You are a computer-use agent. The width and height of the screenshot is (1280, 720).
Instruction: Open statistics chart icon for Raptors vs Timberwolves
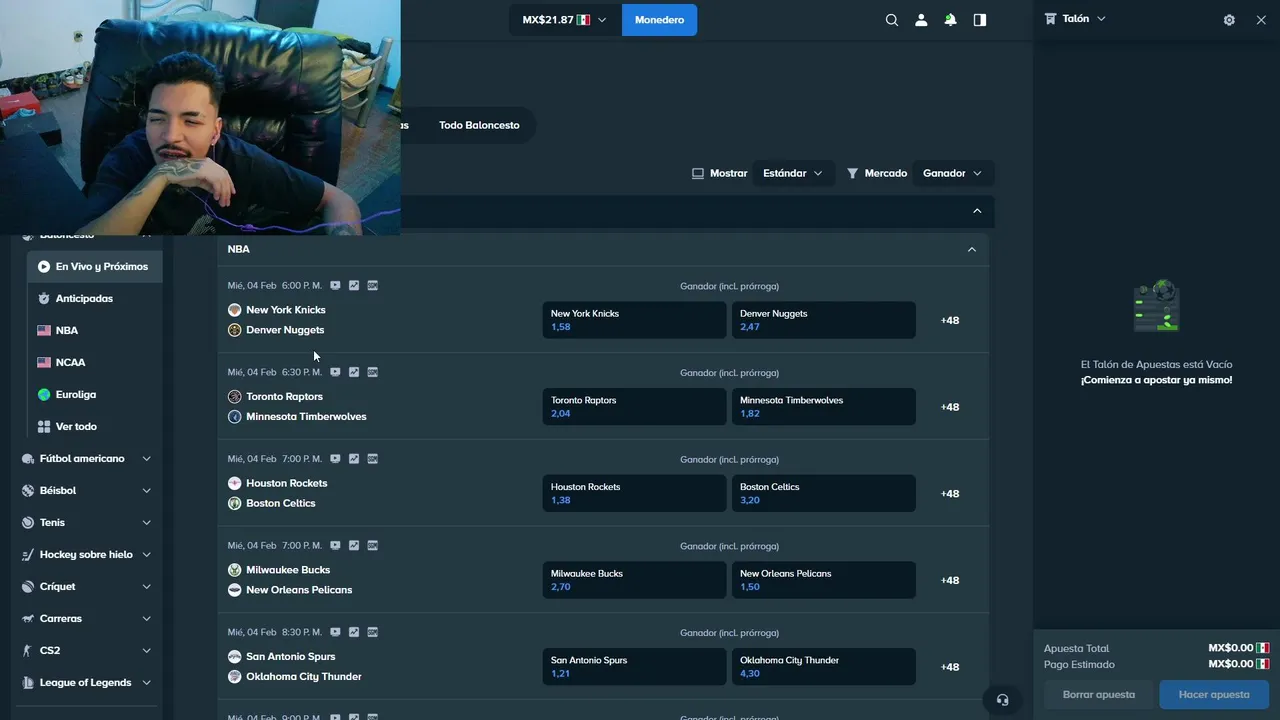pyautogui.click(x=354, y=372)
